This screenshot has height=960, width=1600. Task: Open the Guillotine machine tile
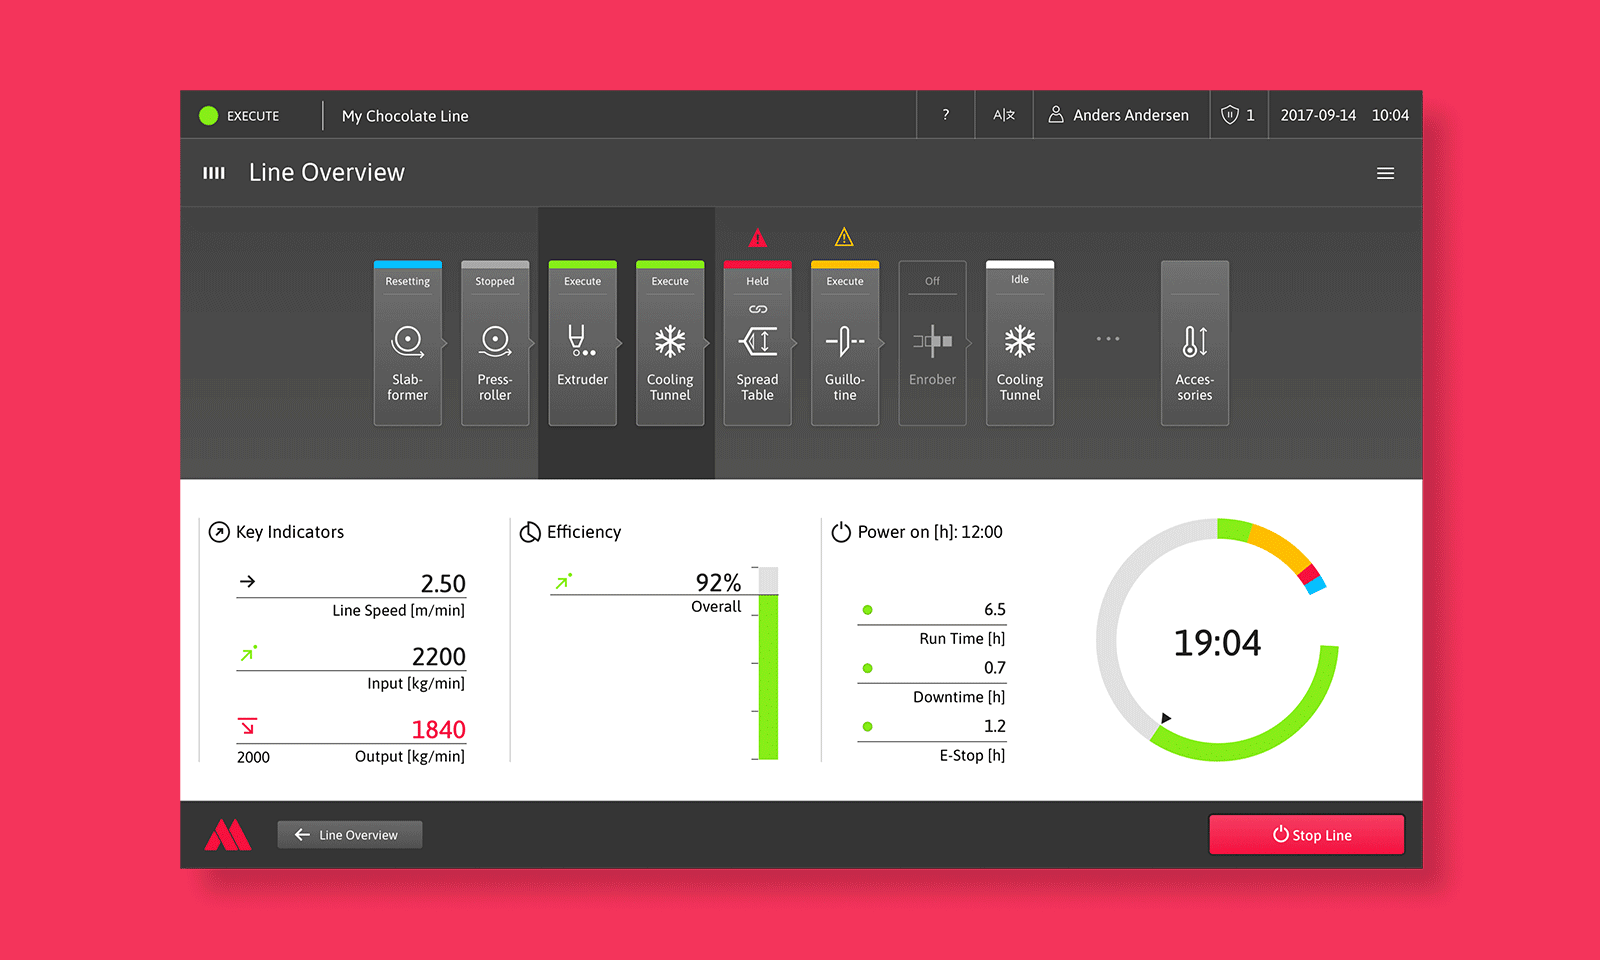point(845,344)
